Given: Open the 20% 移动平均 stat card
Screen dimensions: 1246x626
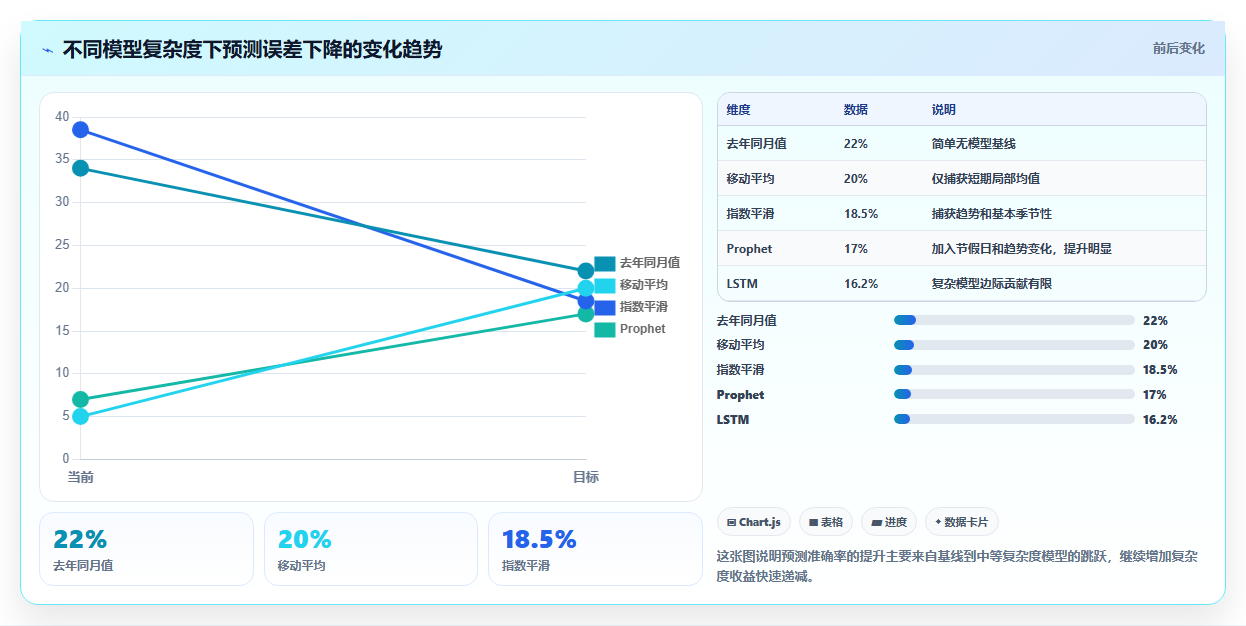Looking at the screenshot, I should click(x=371, y=549).
